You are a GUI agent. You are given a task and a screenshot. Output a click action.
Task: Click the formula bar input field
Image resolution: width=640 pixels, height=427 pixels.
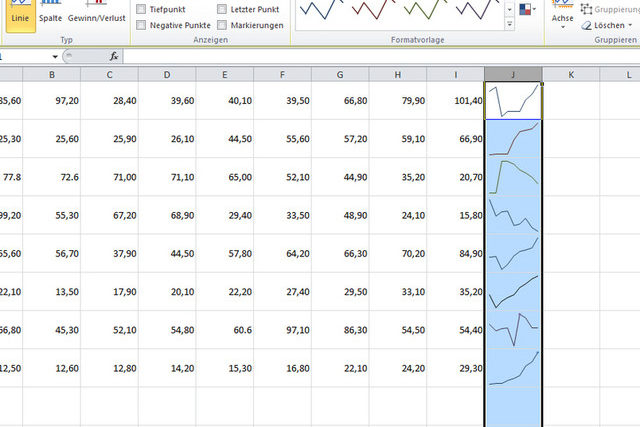pos(380,56)
